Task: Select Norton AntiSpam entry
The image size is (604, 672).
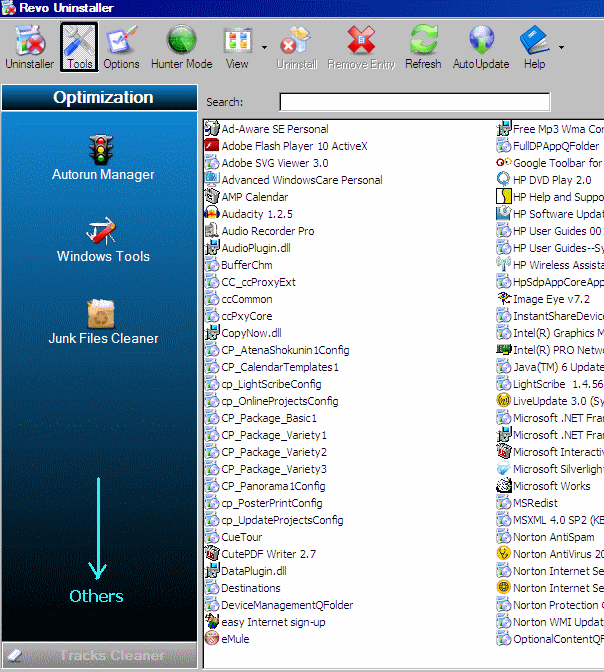Action: click(x=546, y=537)
